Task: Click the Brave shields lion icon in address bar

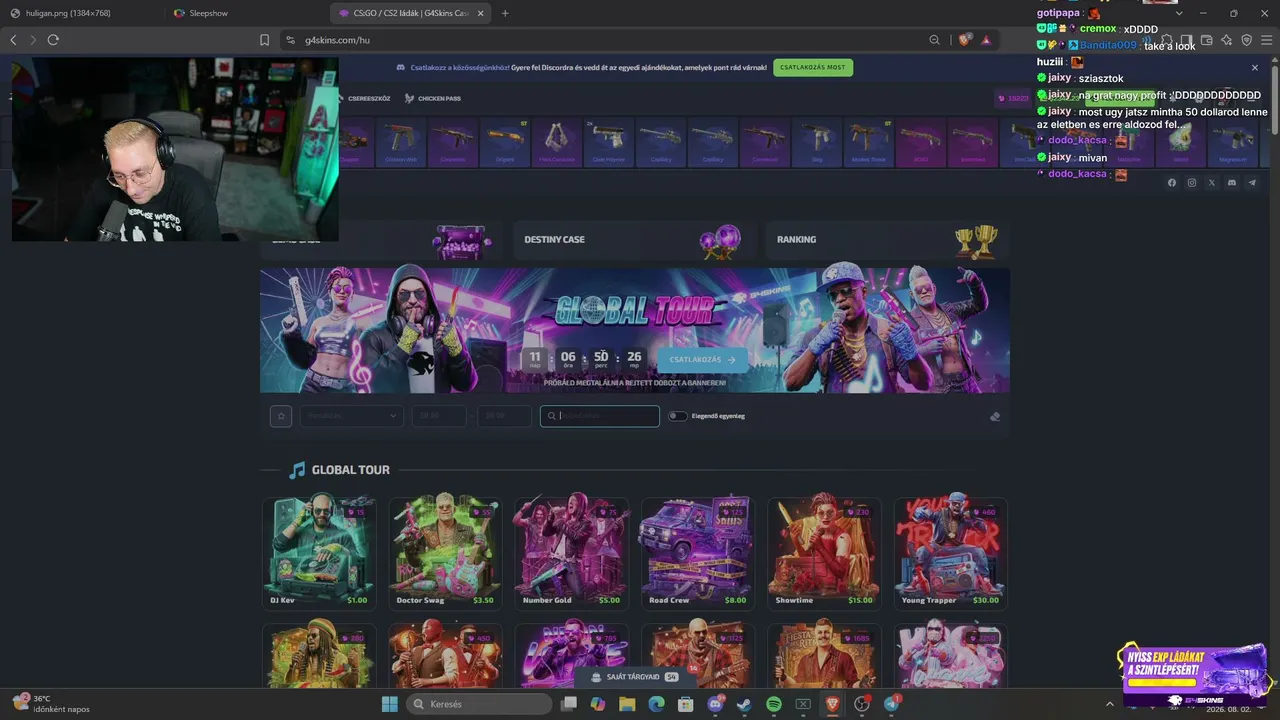Action: click(x=964, y=40)
